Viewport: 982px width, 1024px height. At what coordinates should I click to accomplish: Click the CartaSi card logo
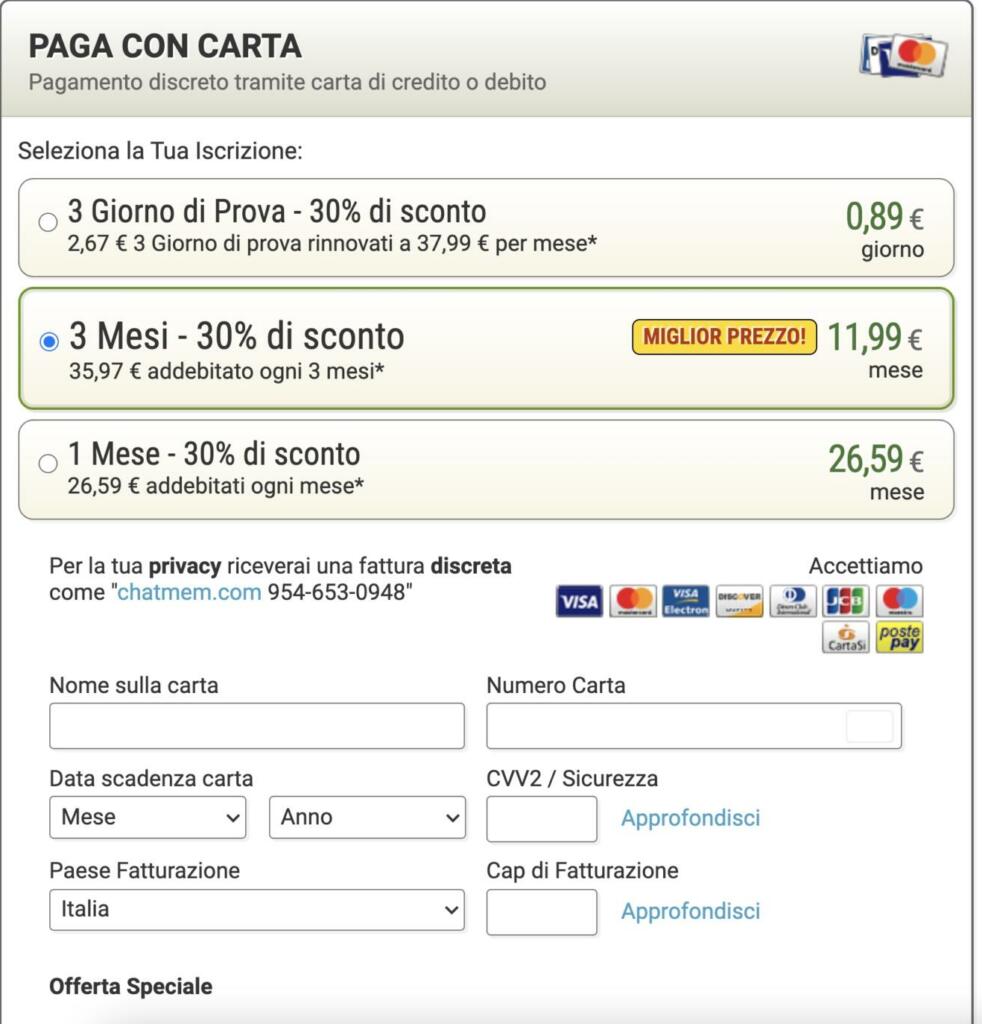[846, 637]
